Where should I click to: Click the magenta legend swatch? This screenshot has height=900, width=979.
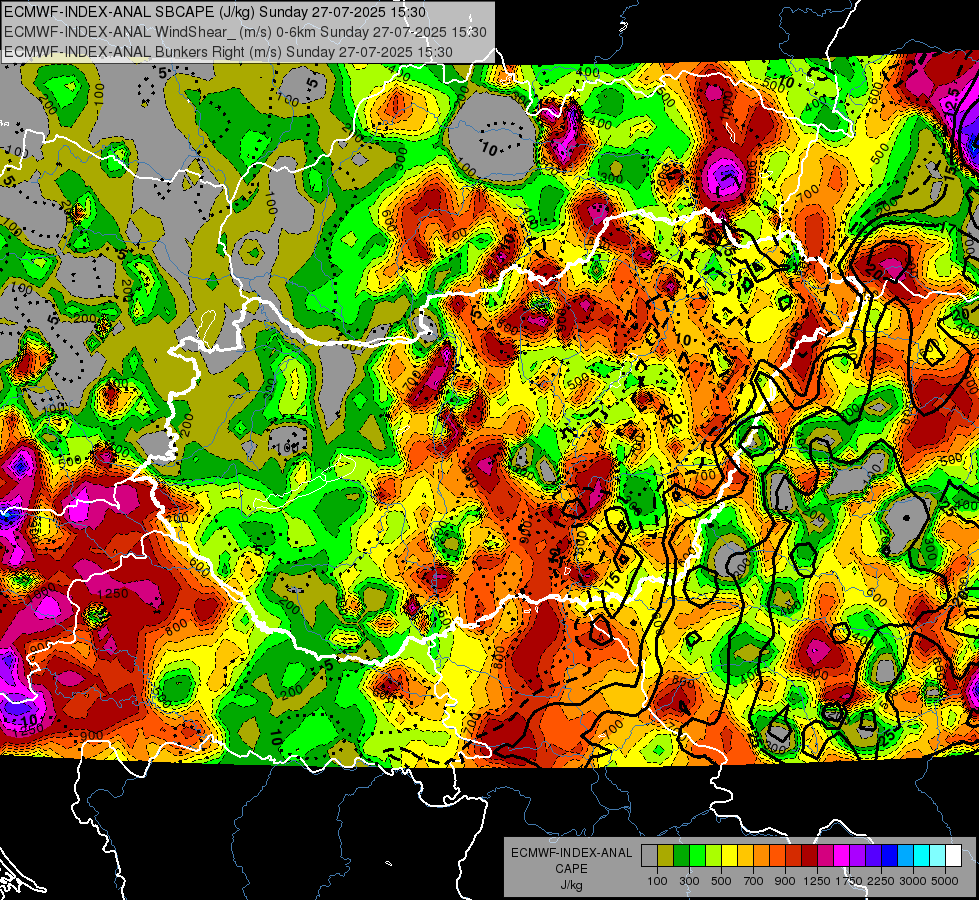(842, 856)
